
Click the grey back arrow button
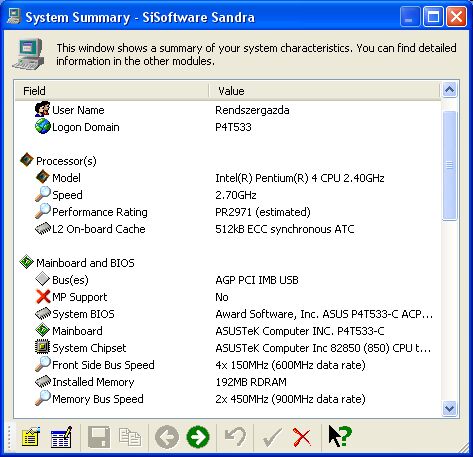coord(167,437)
